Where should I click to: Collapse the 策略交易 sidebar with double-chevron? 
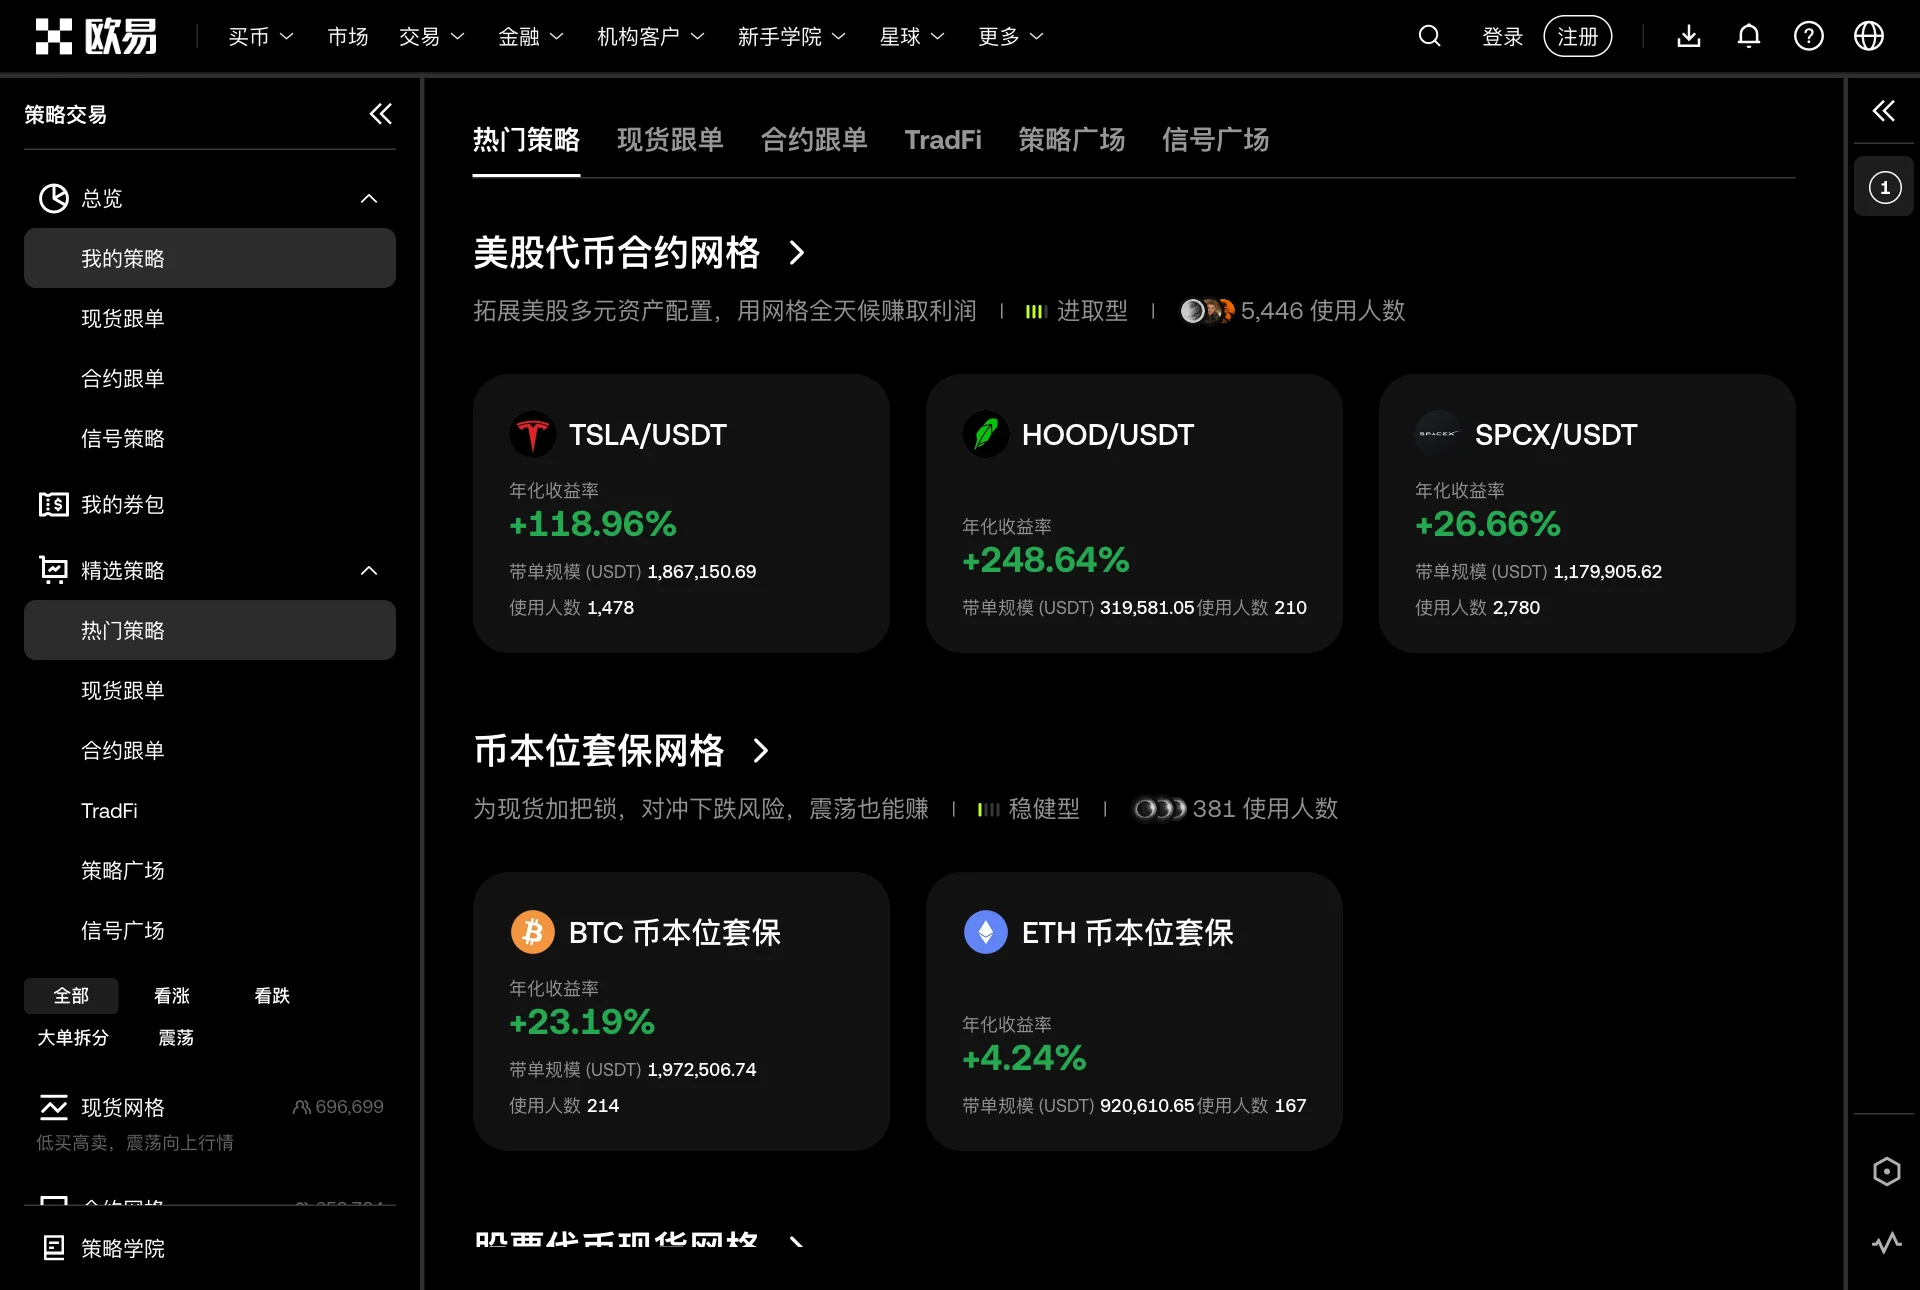tap(381, 114)
